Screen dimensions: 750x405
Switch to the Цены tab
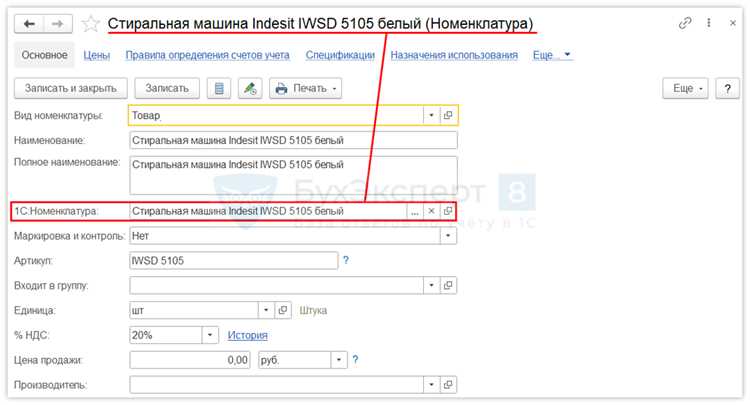pos(97,55)
